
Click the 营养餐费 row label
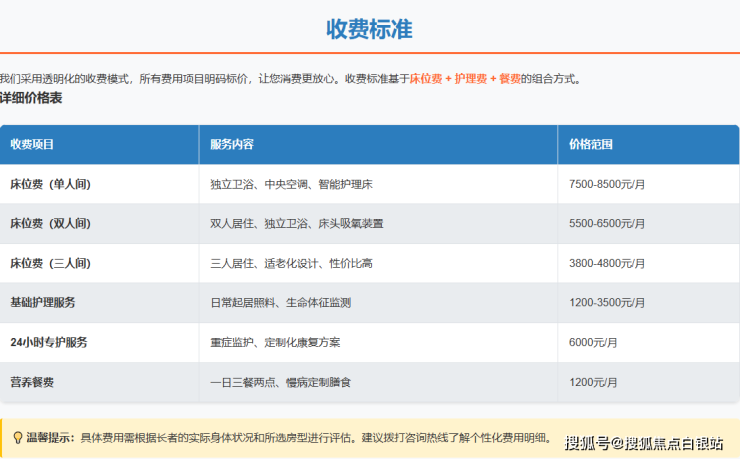(32, 382)
